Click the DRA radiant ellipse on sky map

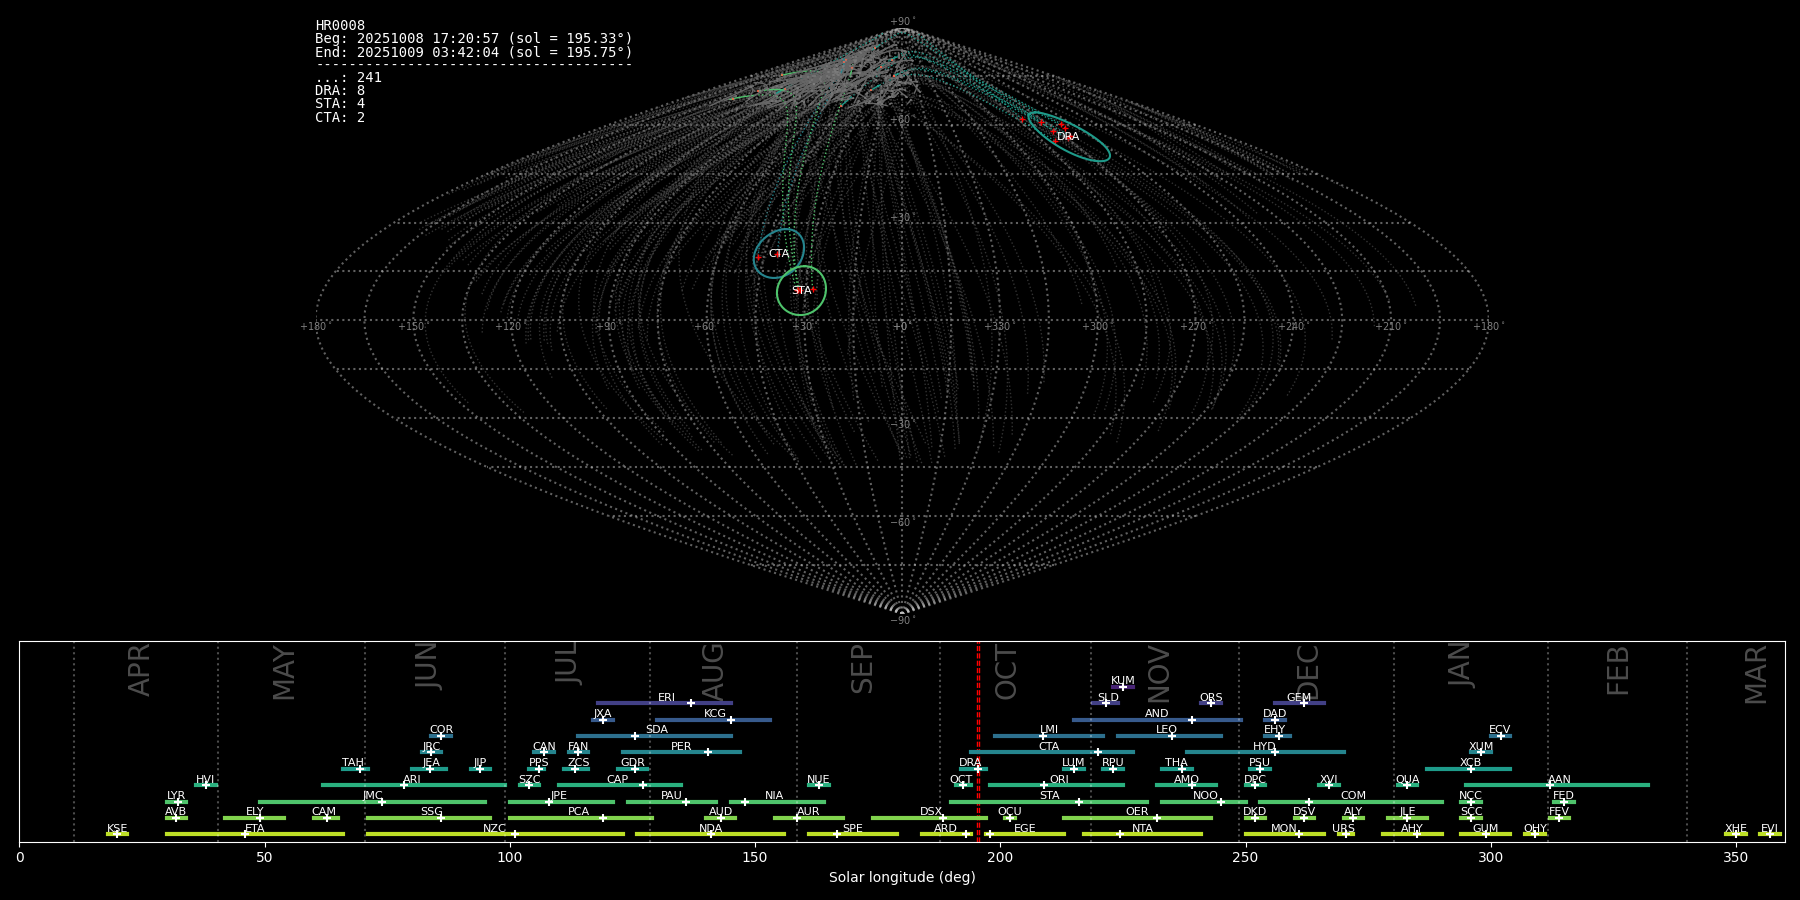[x=1069, y=137]
